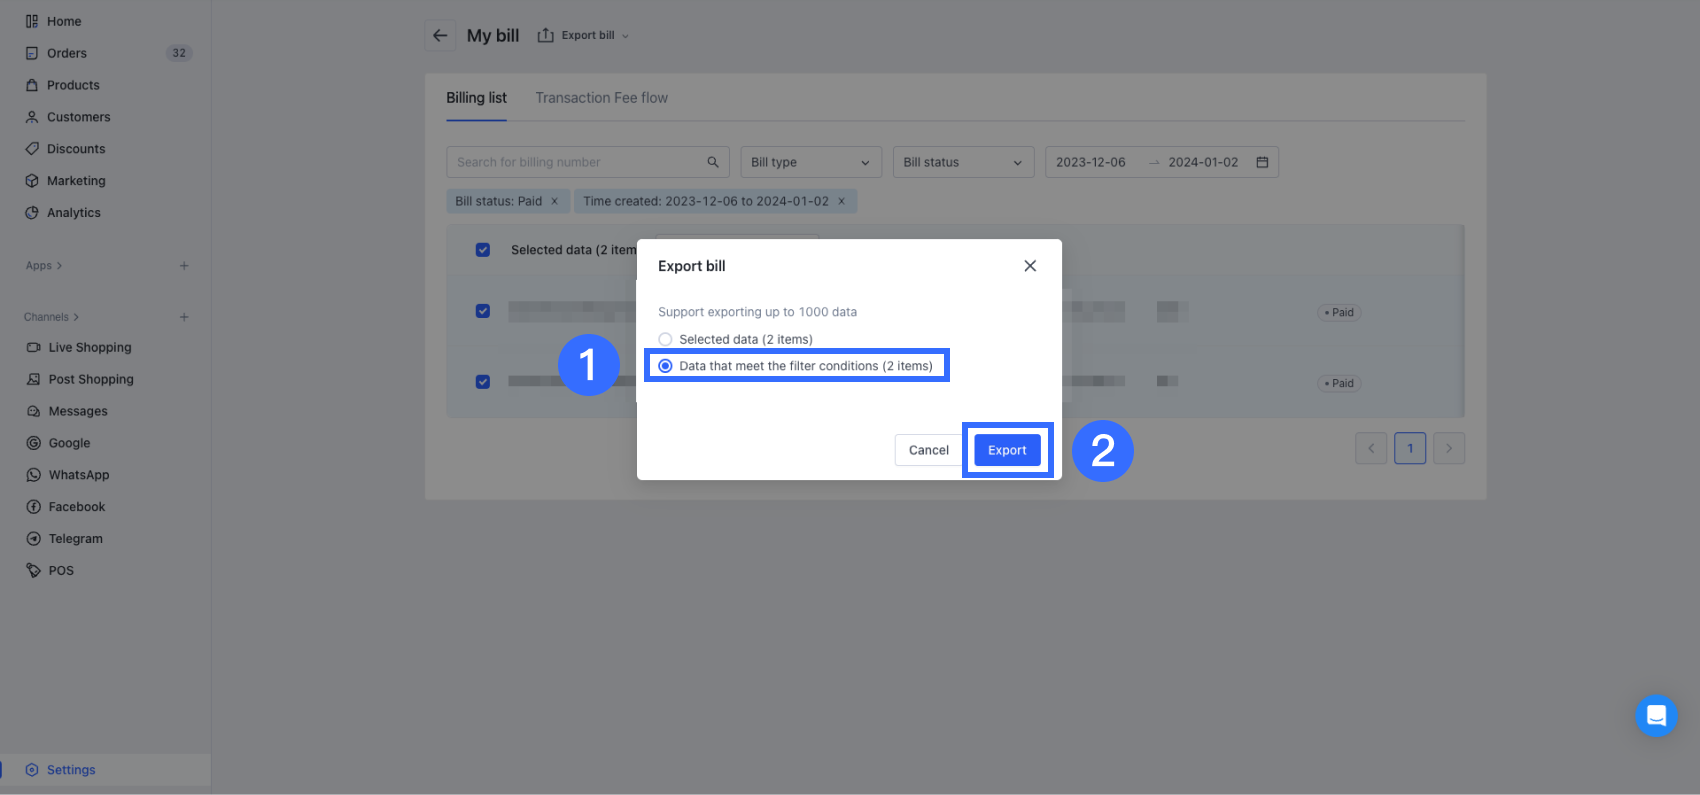Screen dimensions: 1700x795
Task: Open the date range calendar icon
Action: (1262, 162)
